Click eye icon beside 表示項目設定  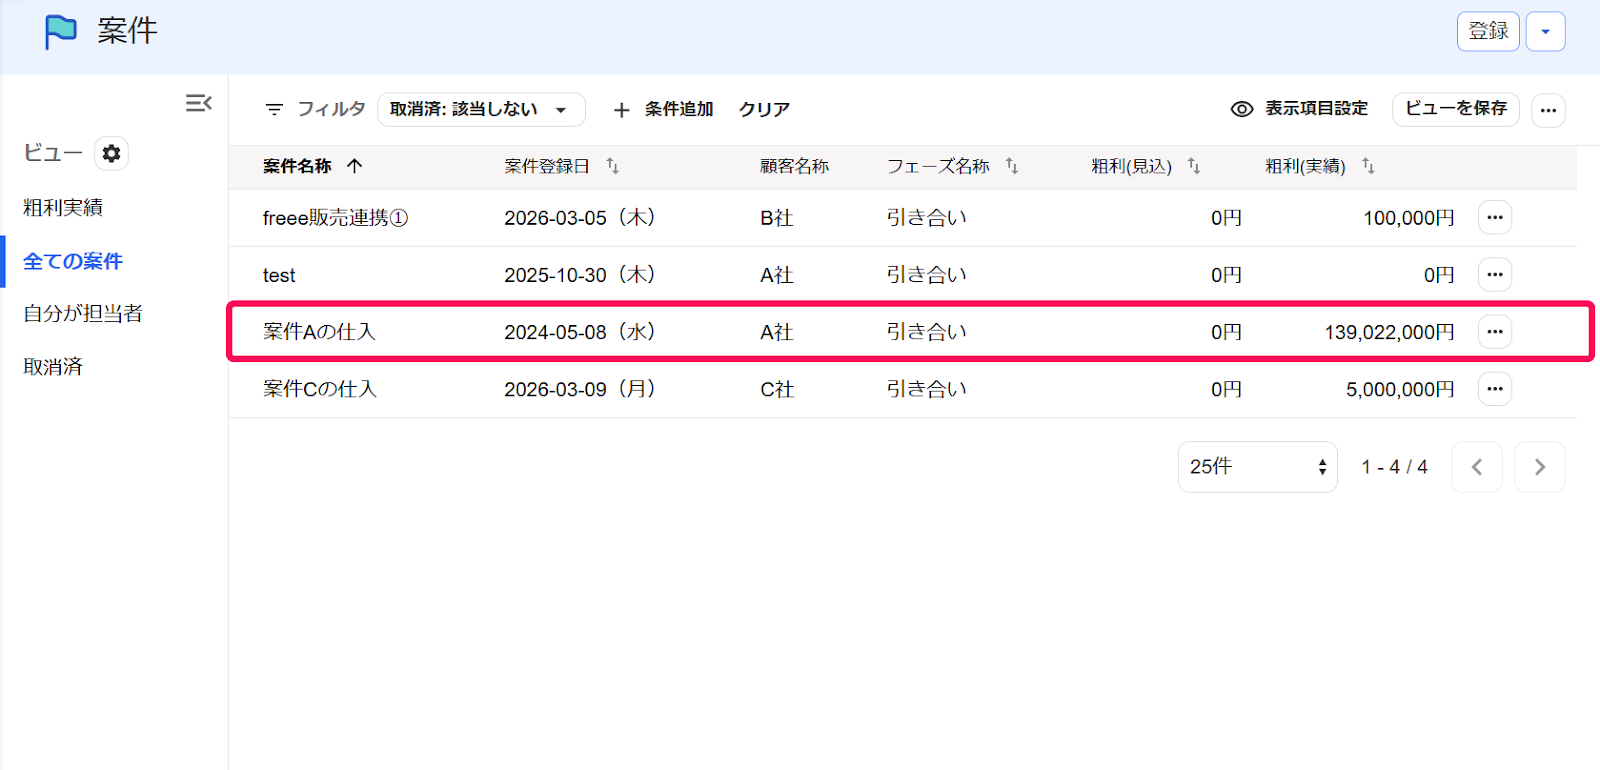[x=1242, y=109]
